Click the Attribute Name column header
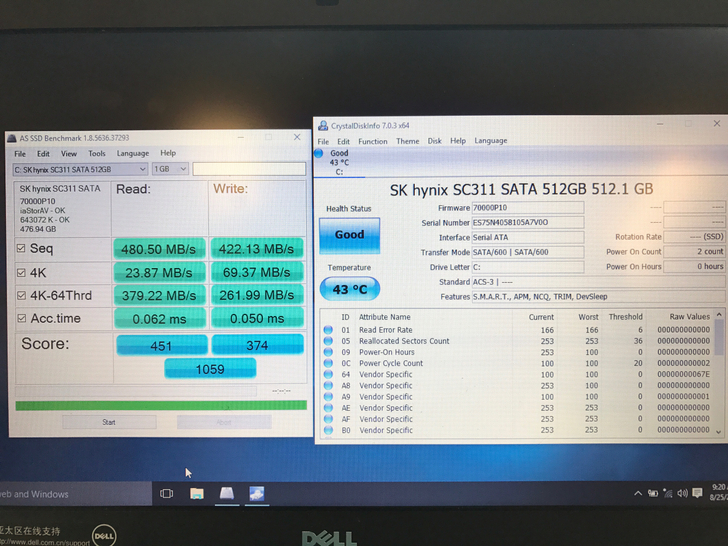This screenshot has width=728, height=546. [x=385, y=317]
